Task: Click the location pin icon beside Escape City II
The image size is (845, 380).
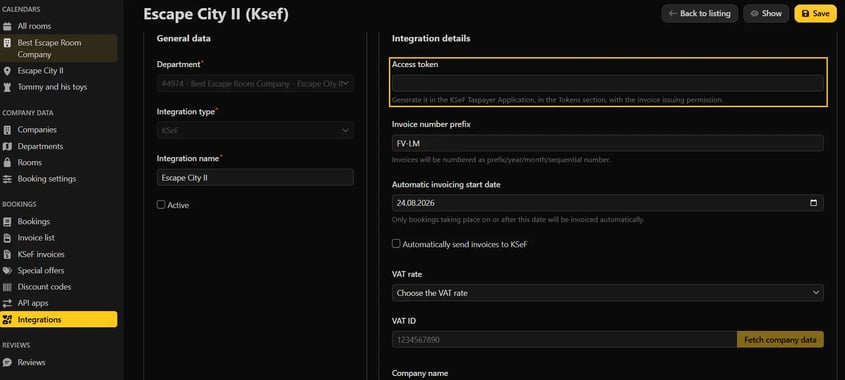Action: point(8,71)
